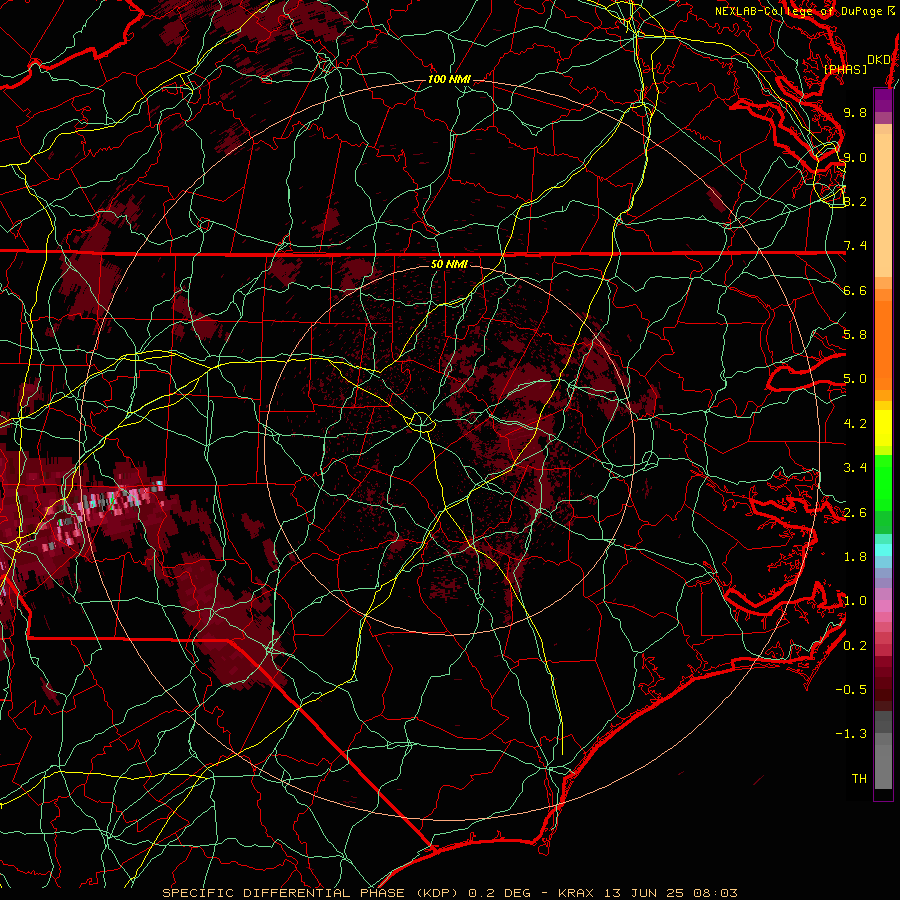Screen dimensions: 900x900
Task: Click the 9.0 value on the color scale
Action: point(855,157)
